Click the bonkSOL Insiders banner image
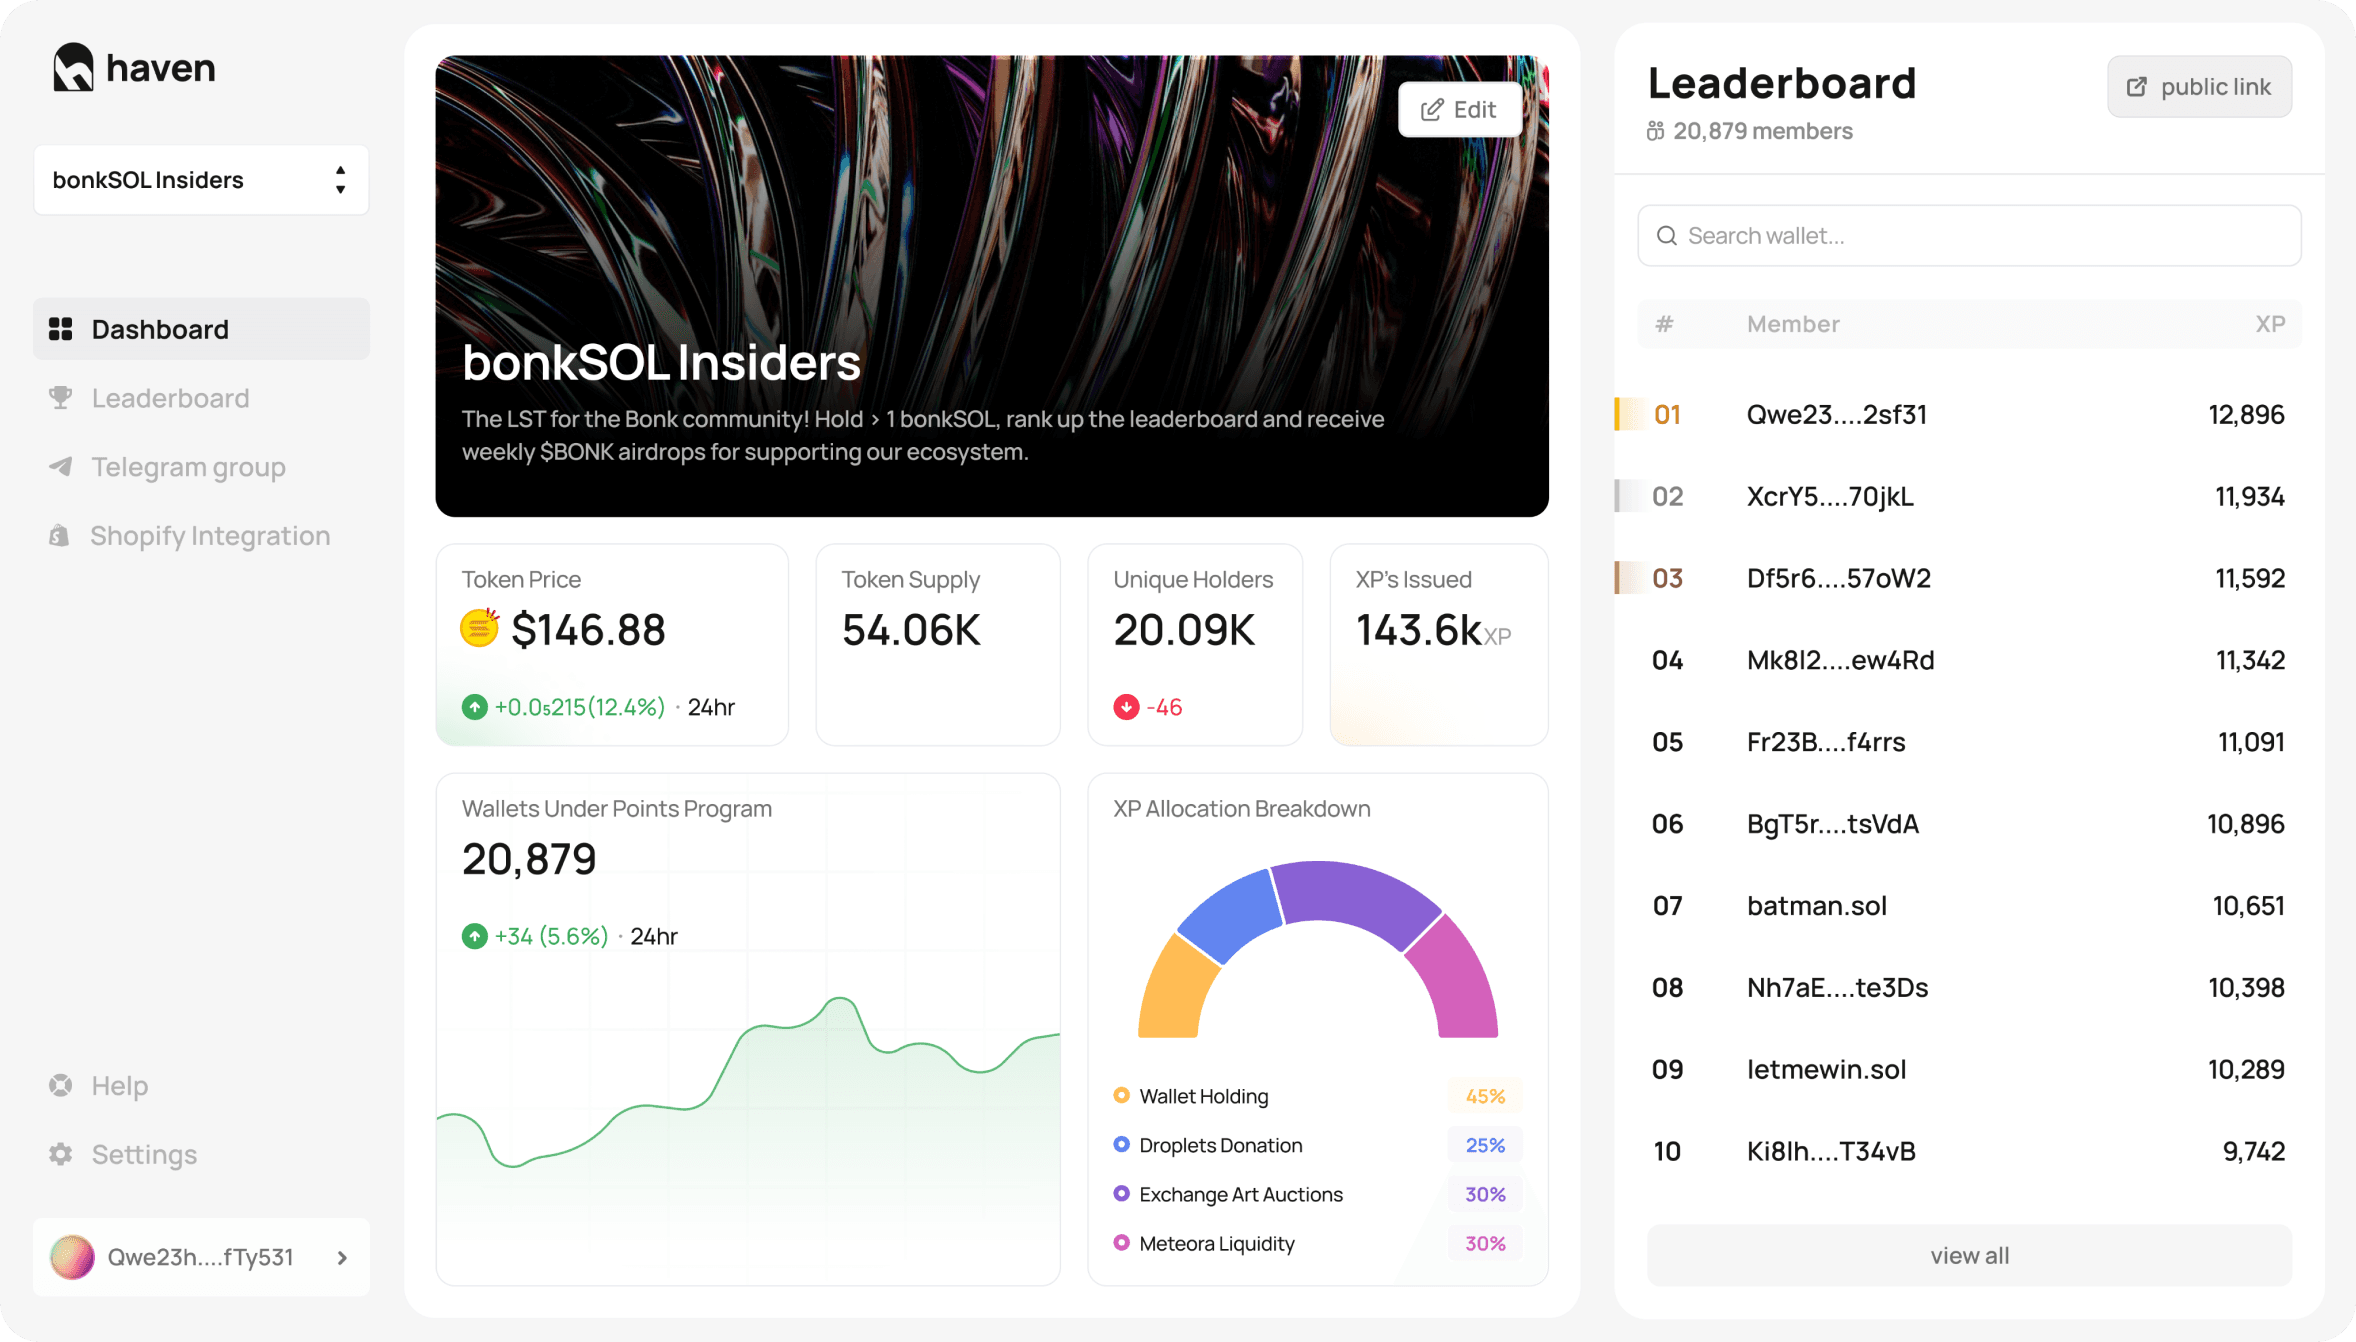 click(x=992, y=286)
